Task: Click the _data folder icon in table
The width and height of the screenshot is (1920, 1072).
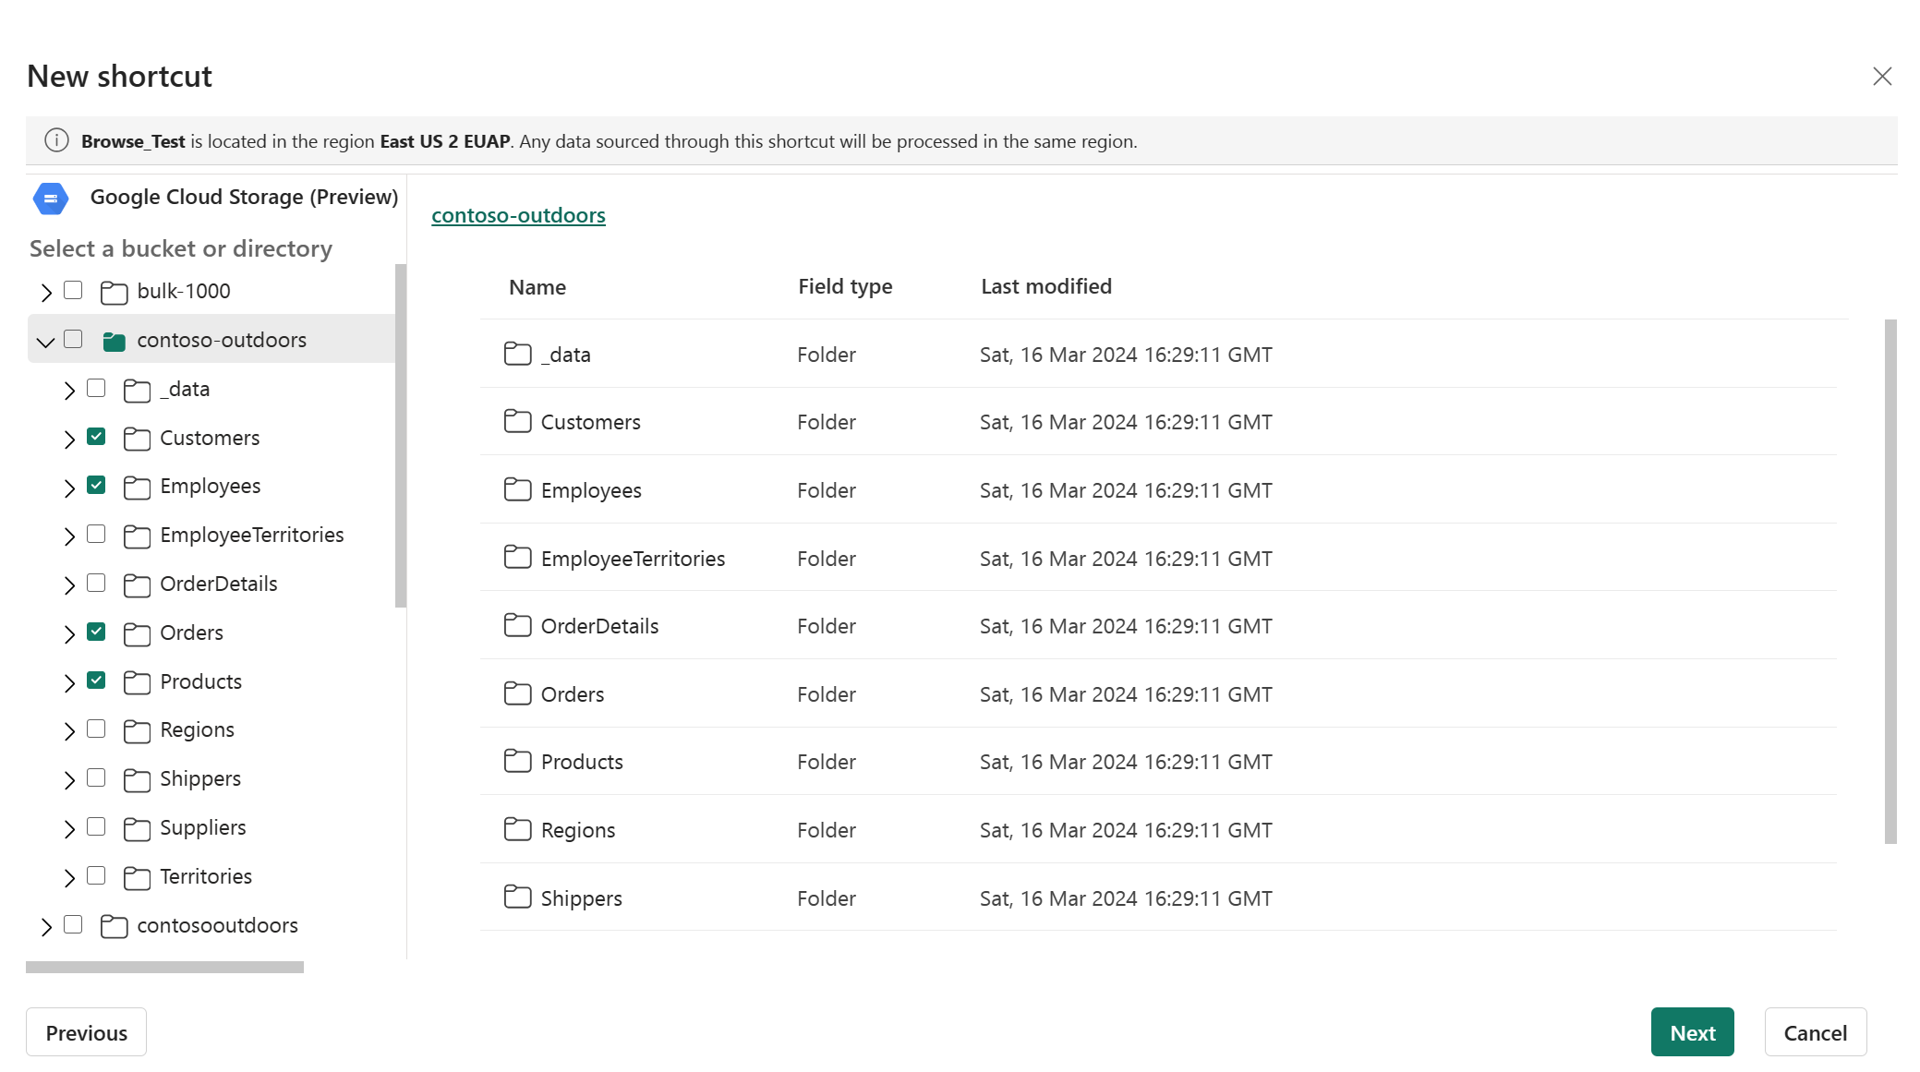Action: [517, 354]
